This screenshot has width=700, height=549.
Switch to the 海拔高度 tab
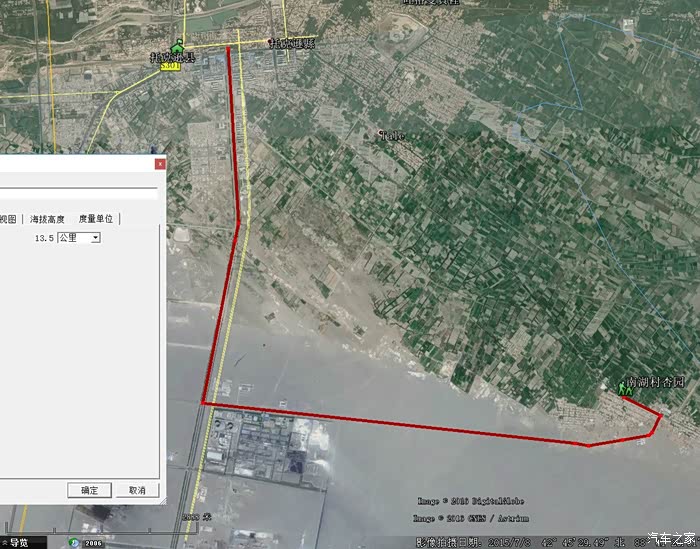click(x=47, y=219)
